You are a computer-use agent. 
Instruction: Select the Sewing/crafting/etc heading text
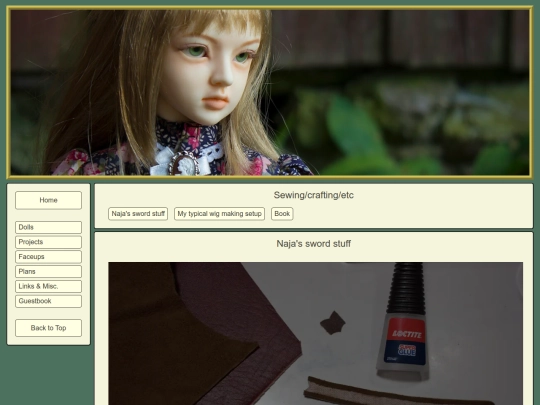(314, 195)
